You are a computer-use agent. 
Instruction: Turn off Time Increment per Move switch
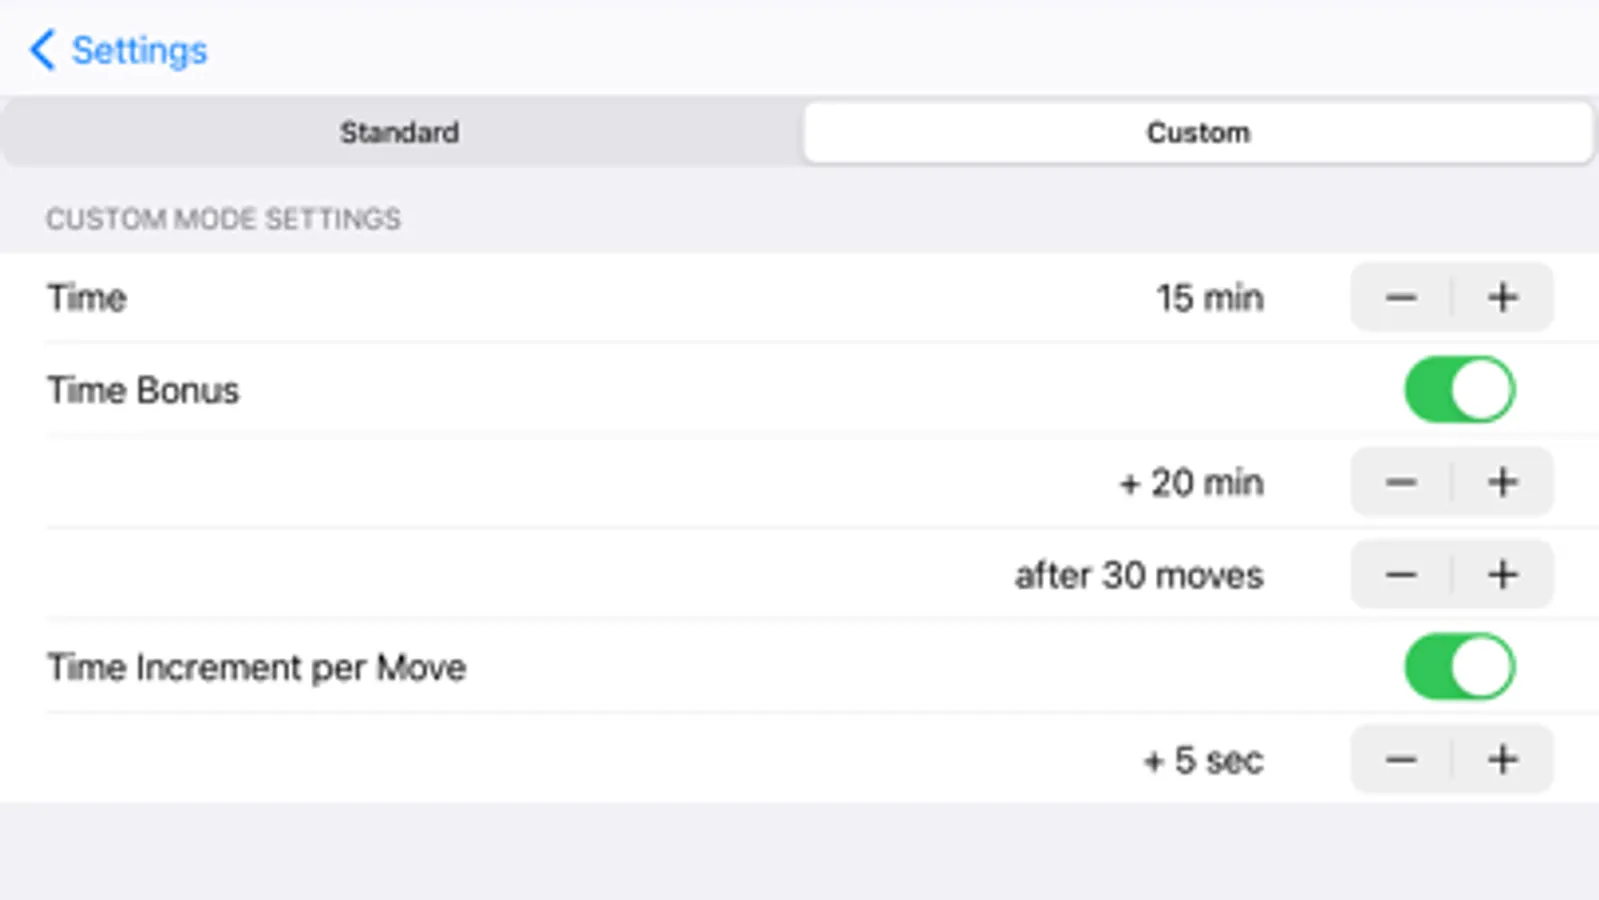click(1459, 667)
